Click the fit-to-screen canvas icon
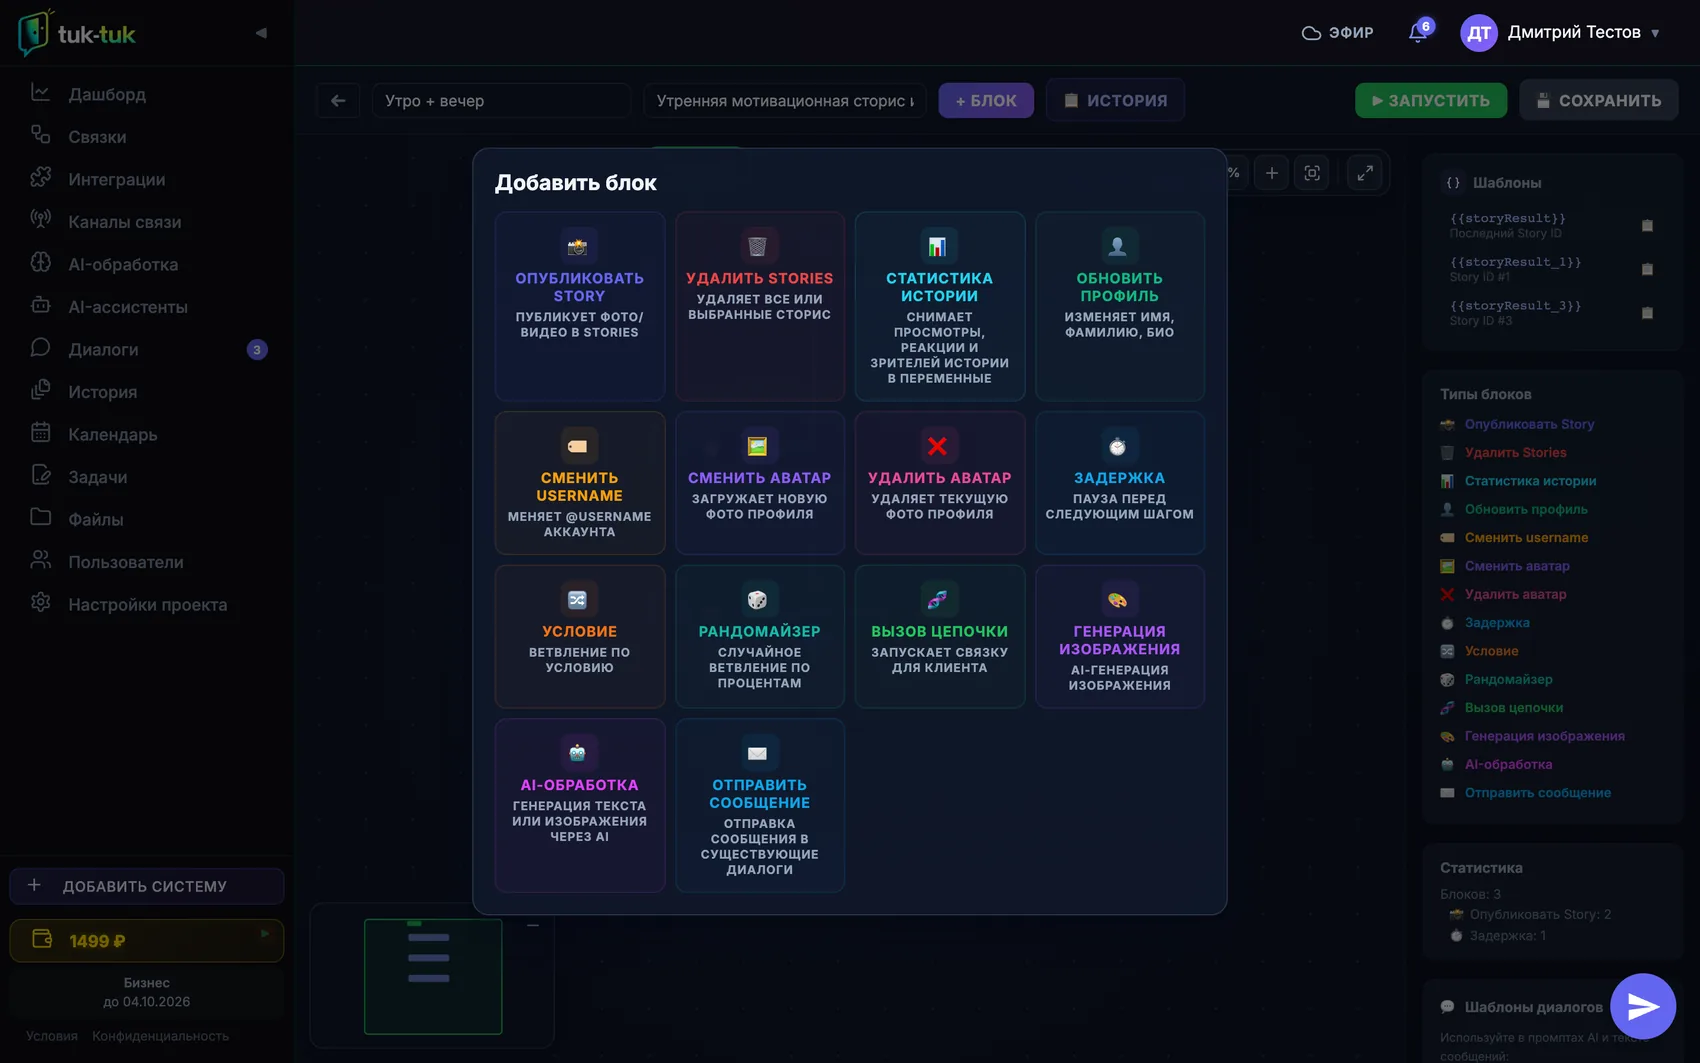The width and height of the screenshot is (1700, 1063). [x=1312, y=173]
